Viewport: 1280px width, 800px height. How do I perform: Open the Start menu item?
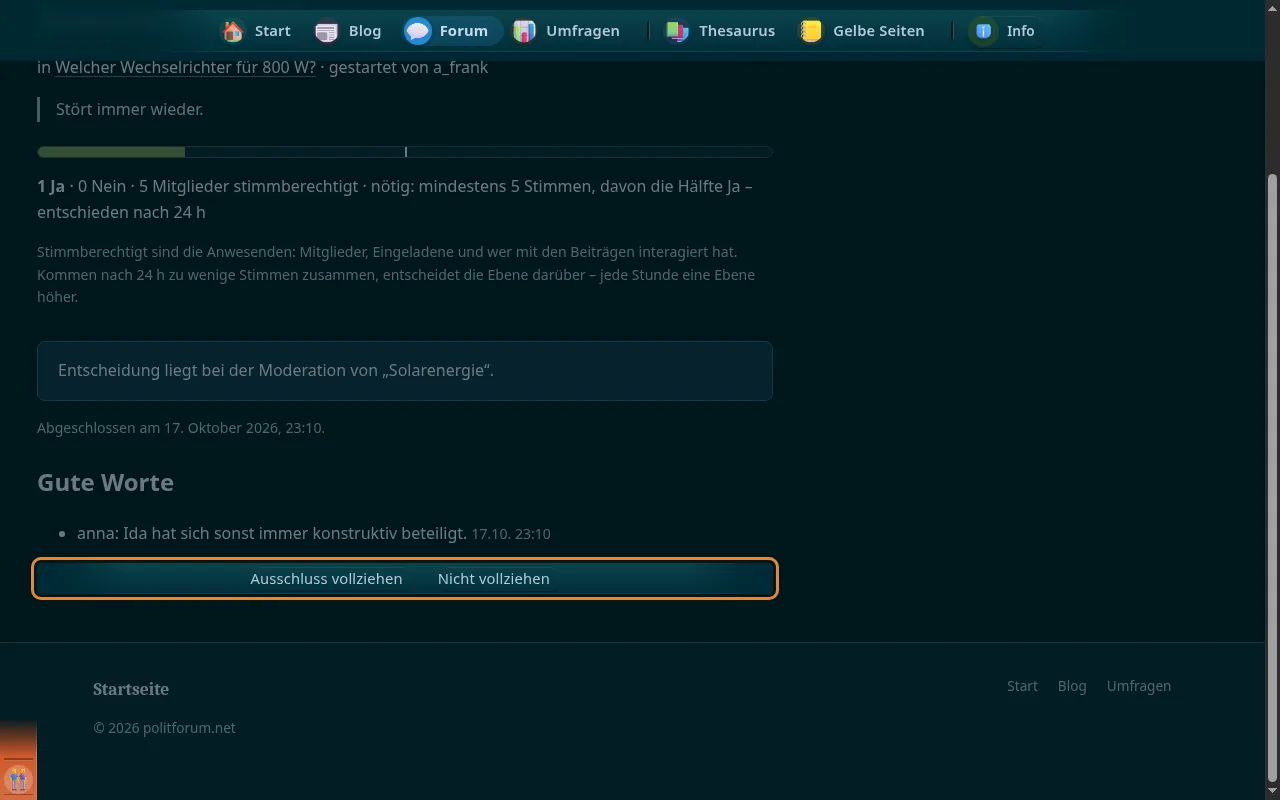tap(258, 31)
